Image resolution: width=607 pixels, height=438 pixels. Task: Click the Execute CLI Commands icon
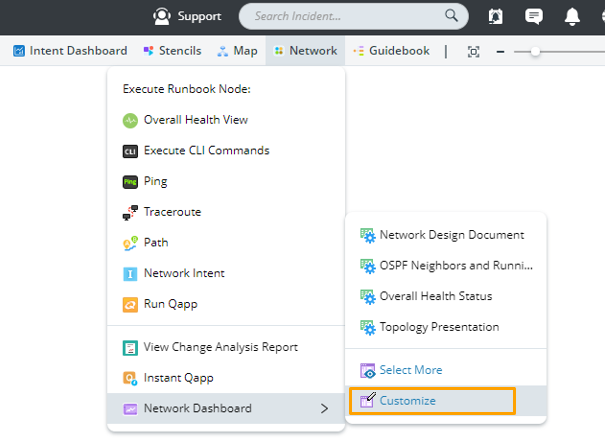click(130, 151)
